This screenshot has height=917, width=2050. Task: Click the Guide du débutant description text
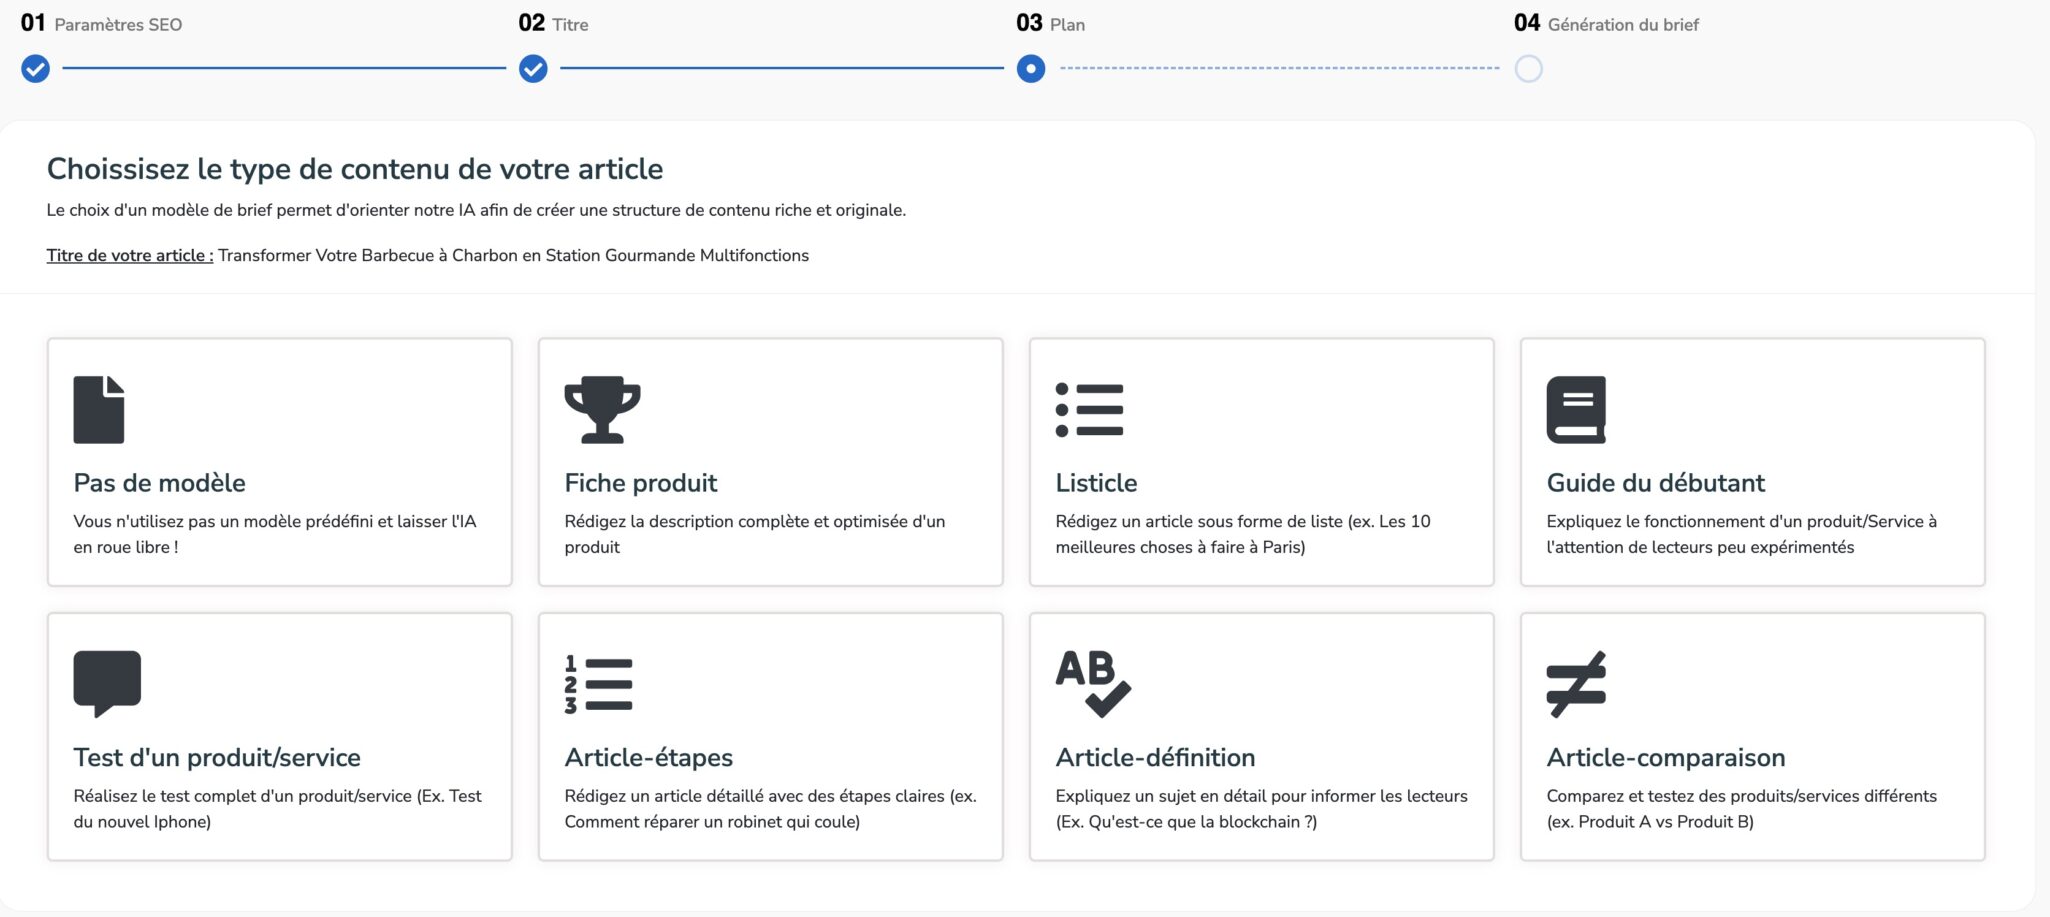pos(1741,534)
